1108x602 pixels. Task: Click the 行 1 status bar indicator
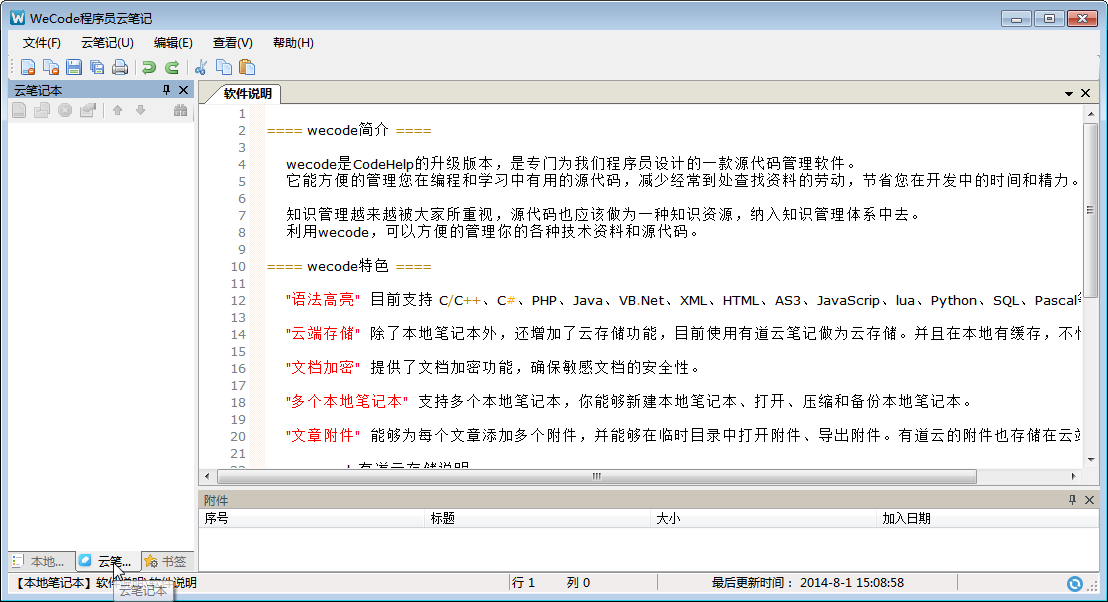(x=524, y=583)
